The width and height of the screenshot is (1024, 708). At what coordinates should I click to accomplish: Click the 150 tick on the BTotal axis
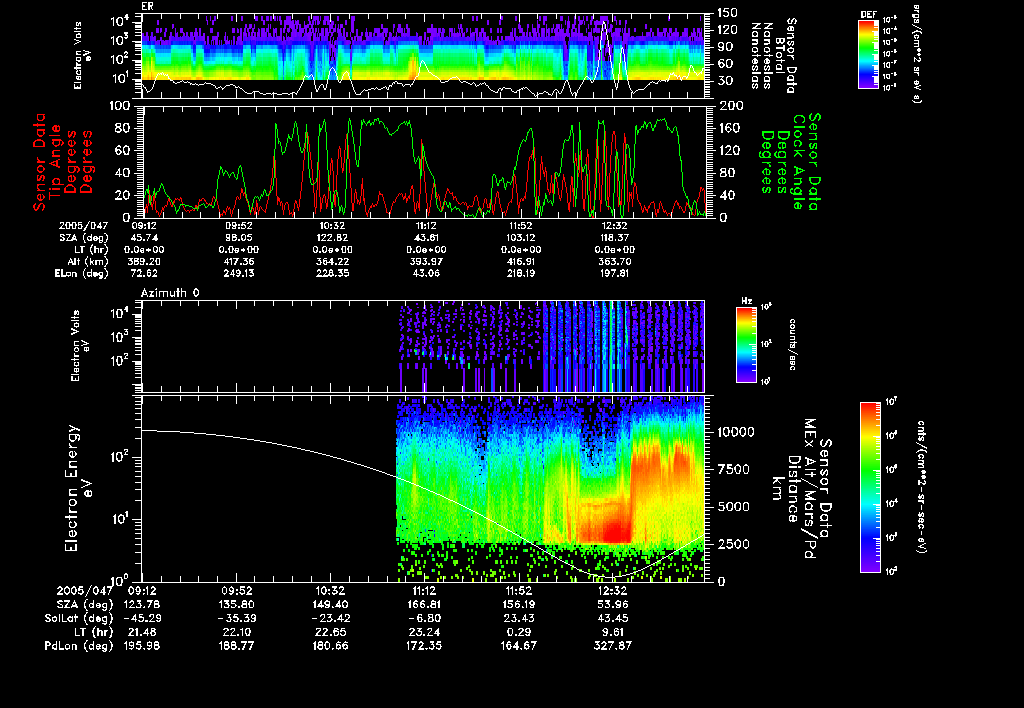pos(727,12)
